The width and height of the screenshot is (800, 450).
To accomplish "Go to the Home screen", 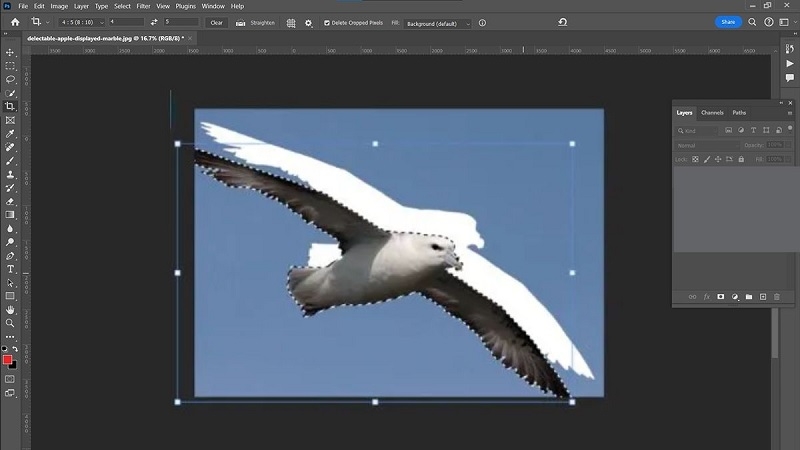I will tap(15, 22).
